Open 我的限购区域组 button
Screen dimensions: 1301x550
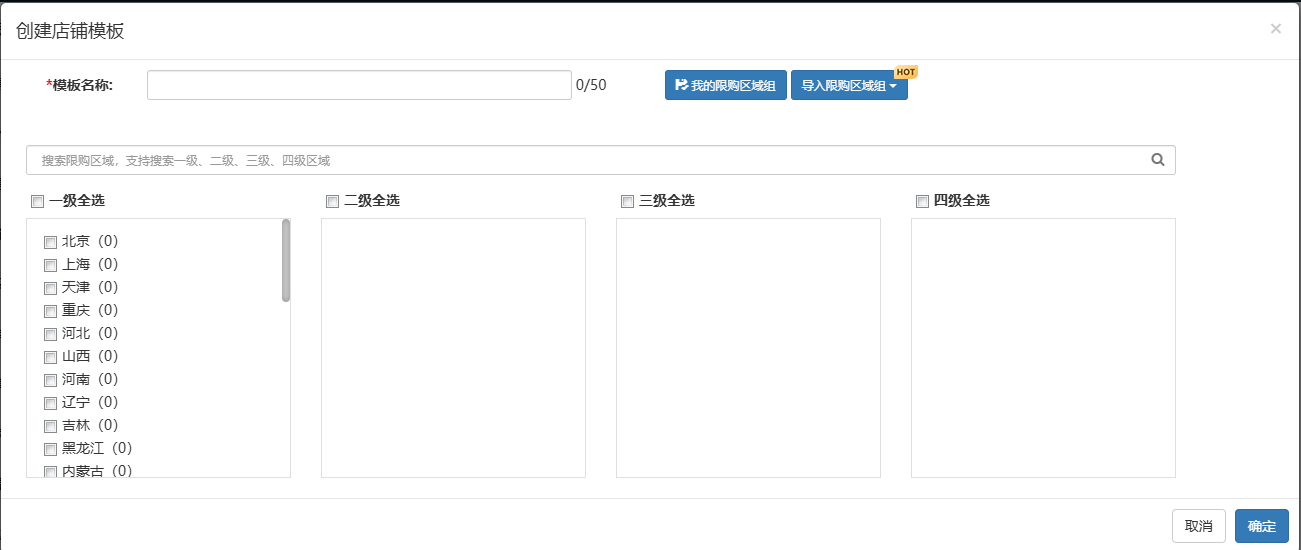pos(725,86)
